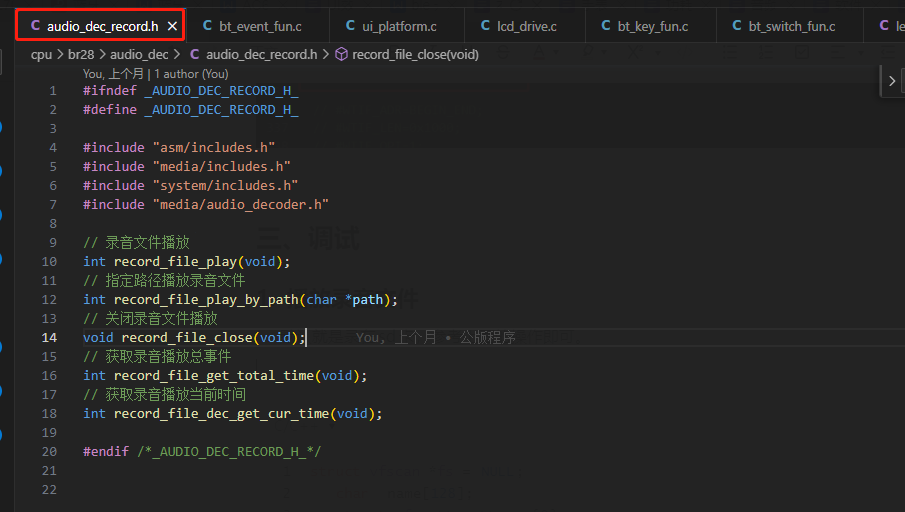Open the bt_switch_fun.c tab
Image resolution: width=905 pixels, height=512 pixels.
click(x=790, y=26)
